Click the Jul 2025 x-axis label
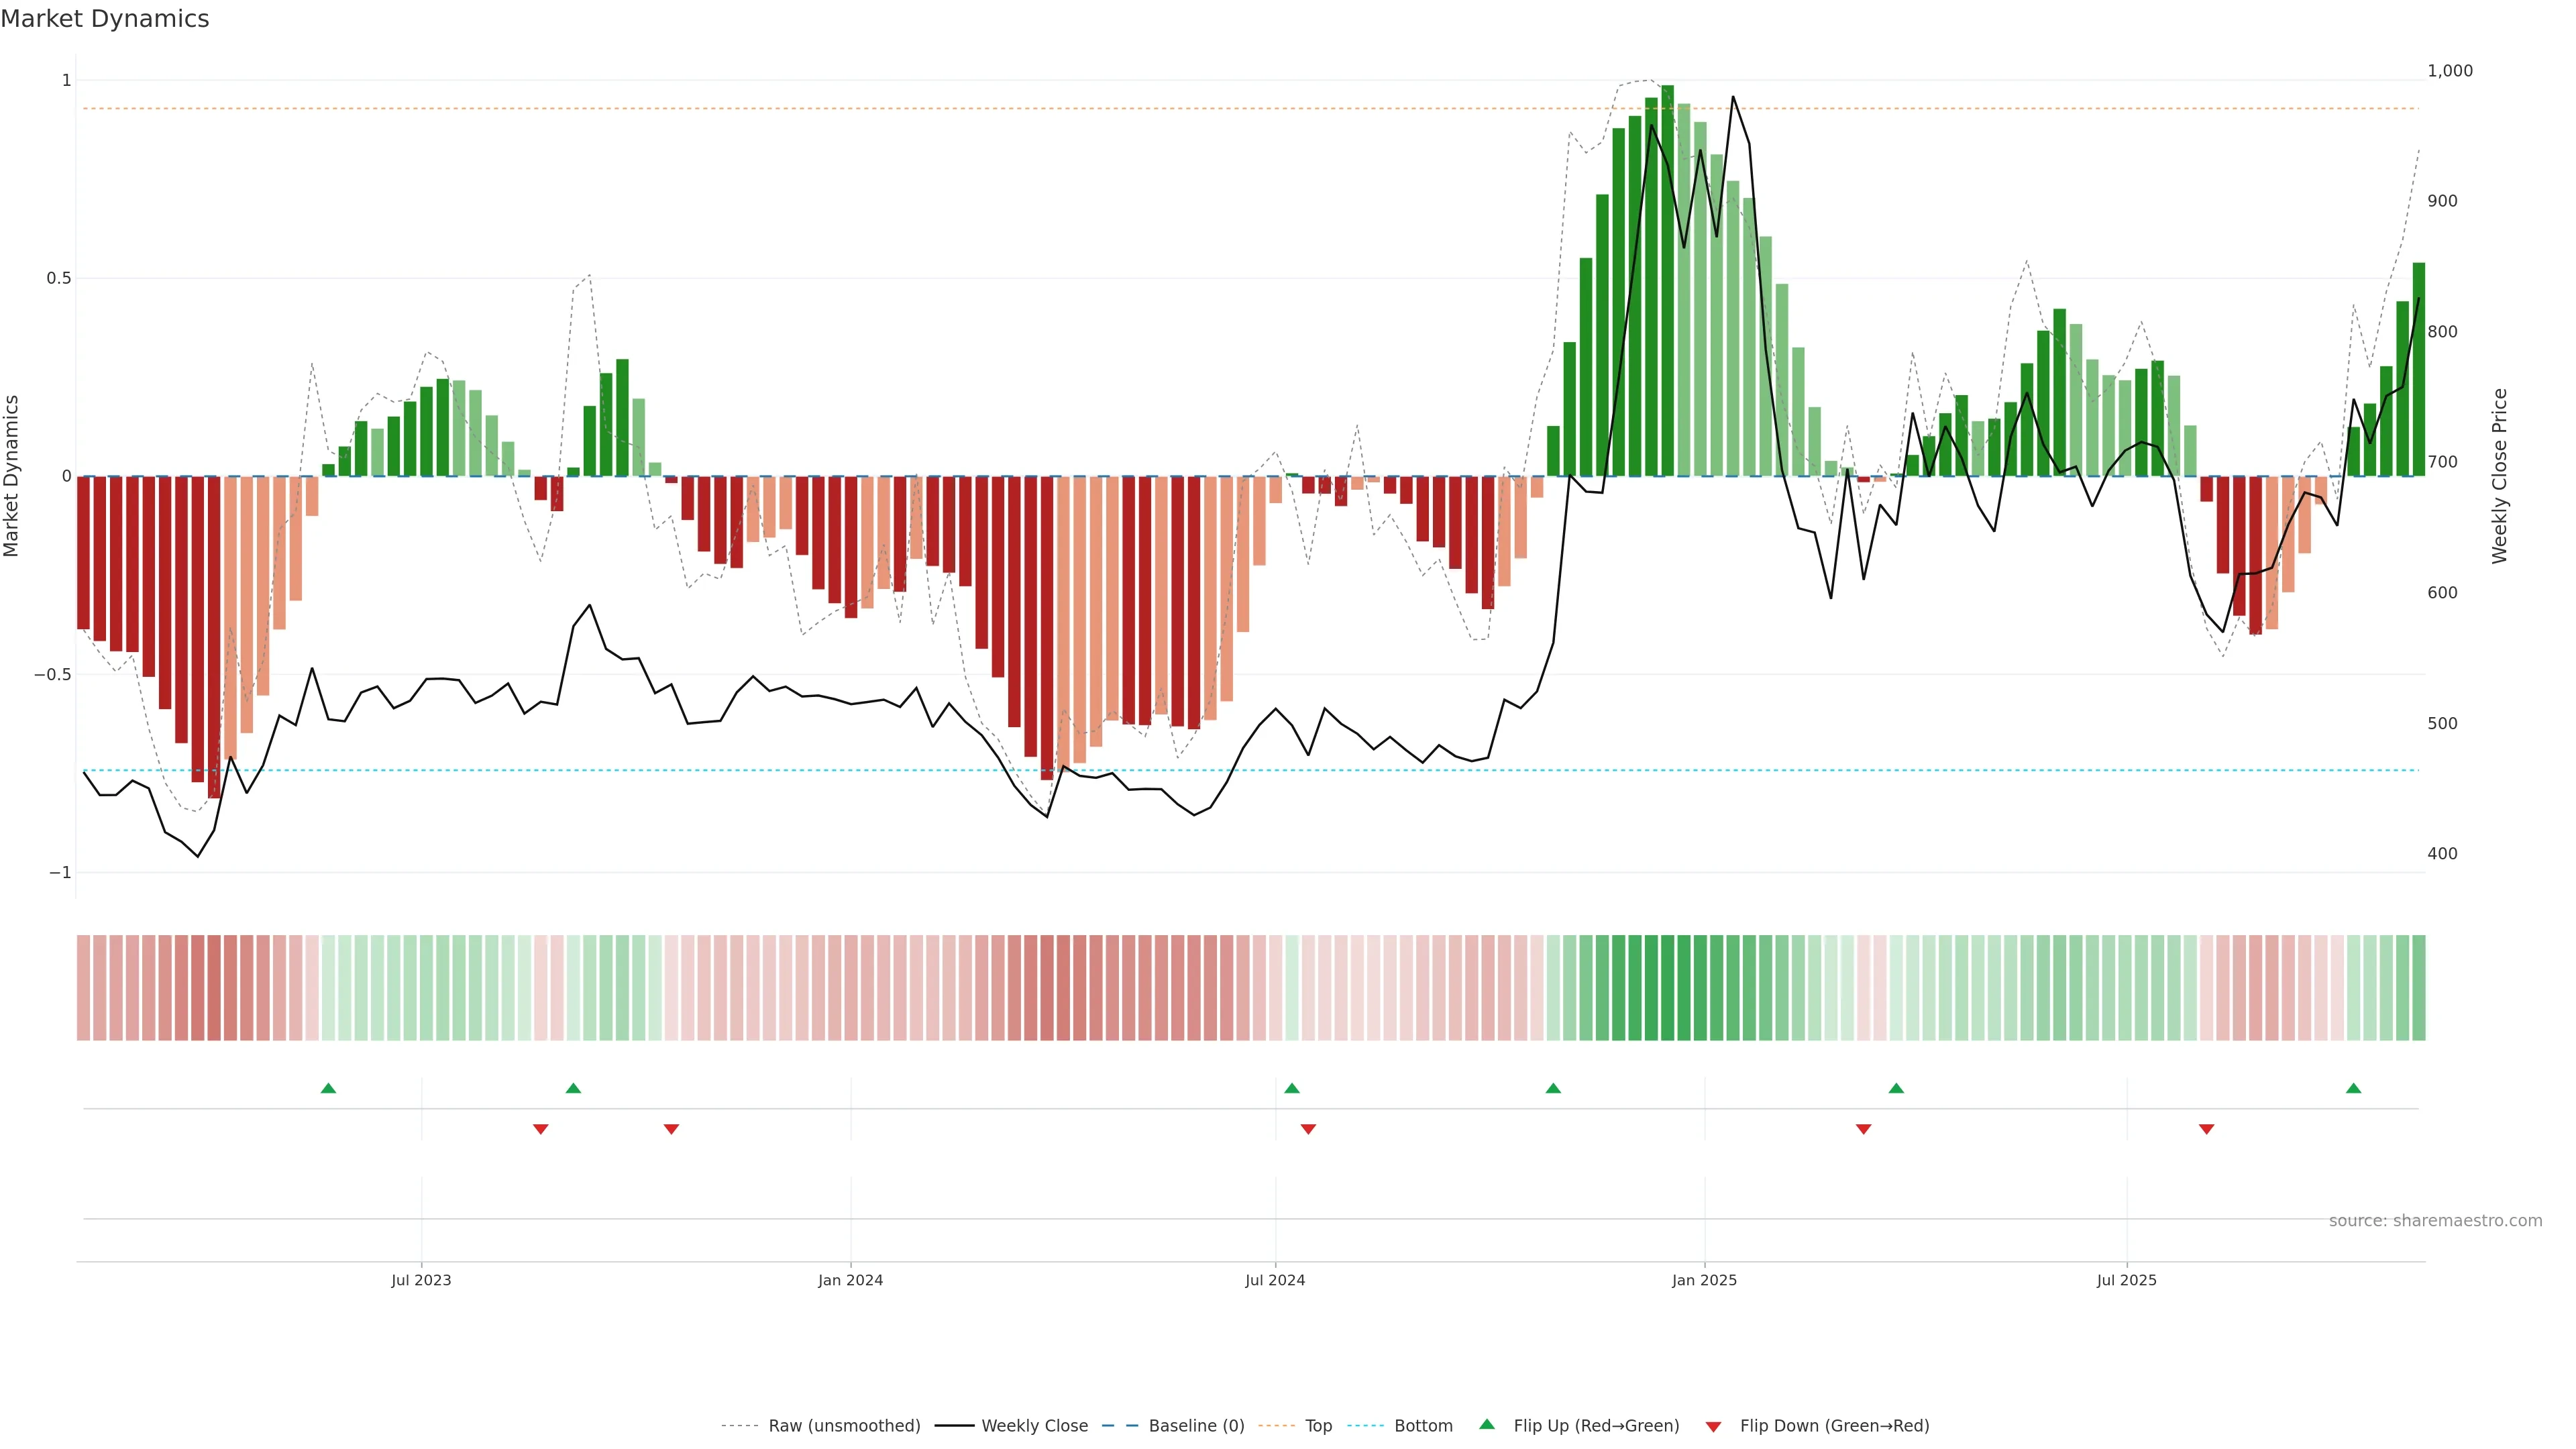 [2126, 1280]
